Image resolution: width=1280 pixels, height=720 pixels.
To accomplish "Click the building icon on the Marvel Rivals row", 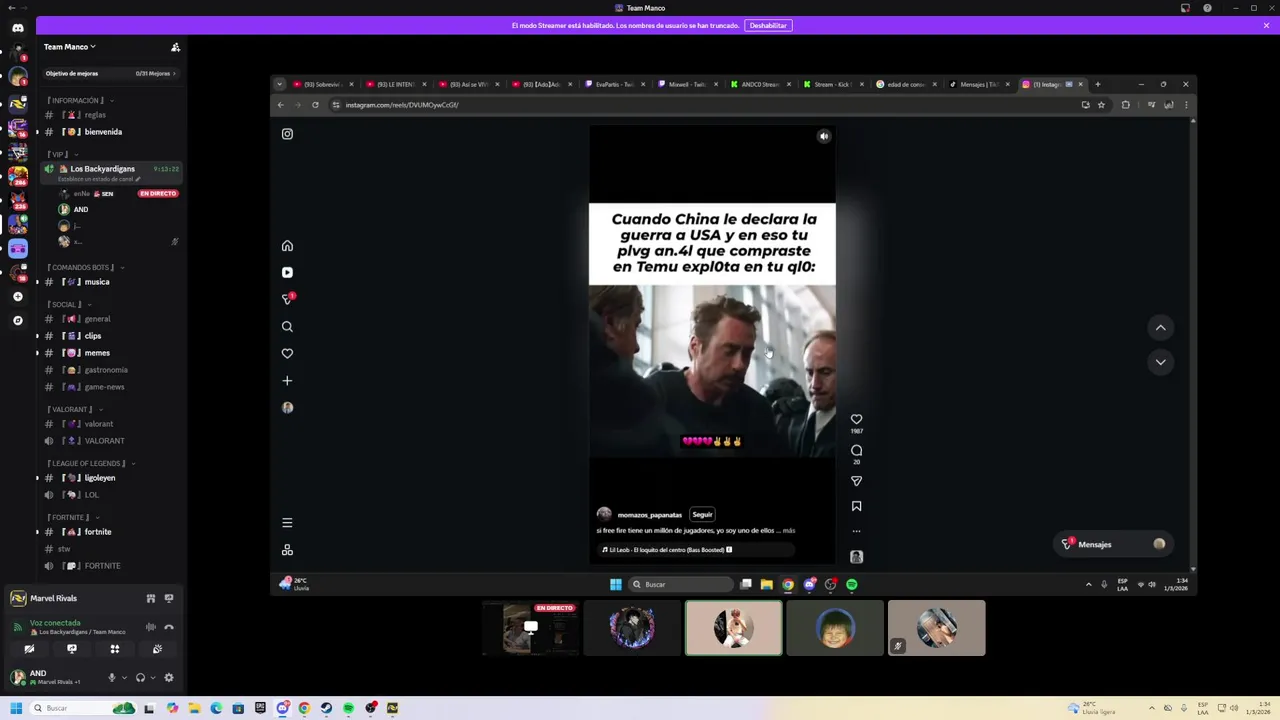I will pyautogui.click(x=151, y=598).
